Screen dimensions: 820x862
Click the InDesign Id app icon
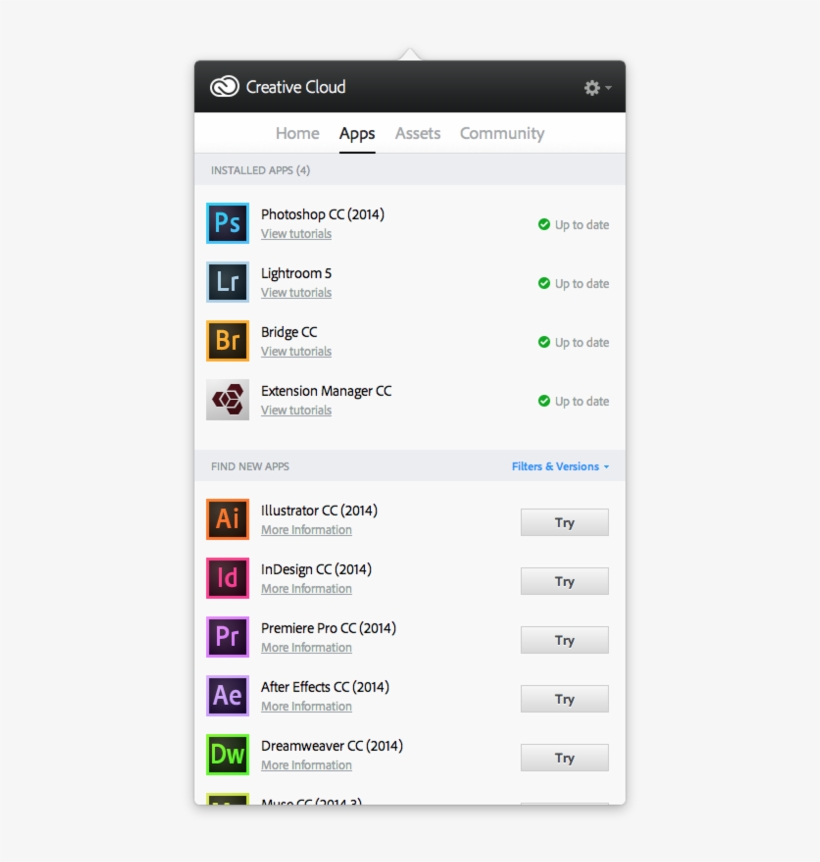tap(228, 578)
